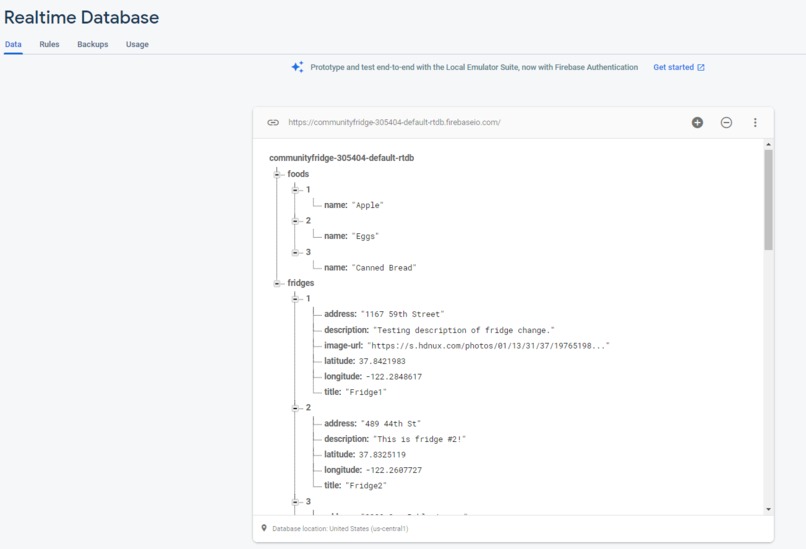Collapse fridge 3 node at the bottom

pos(295,501)
